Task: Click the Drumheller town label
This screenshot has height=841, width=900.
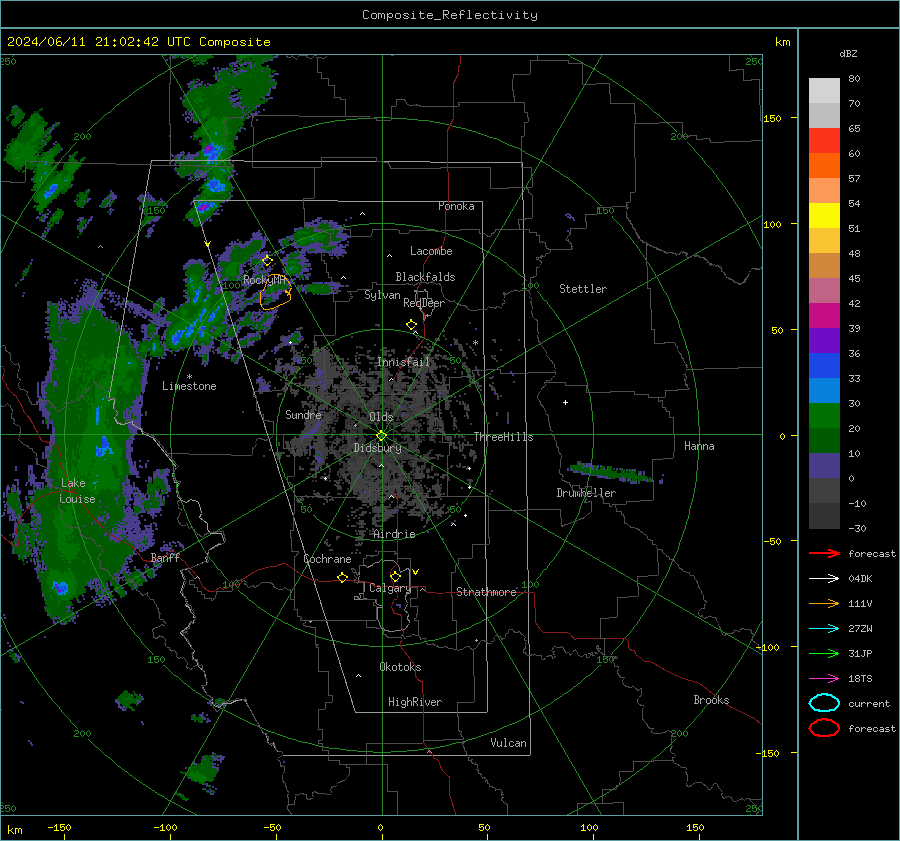Action: tap(586, 493)
